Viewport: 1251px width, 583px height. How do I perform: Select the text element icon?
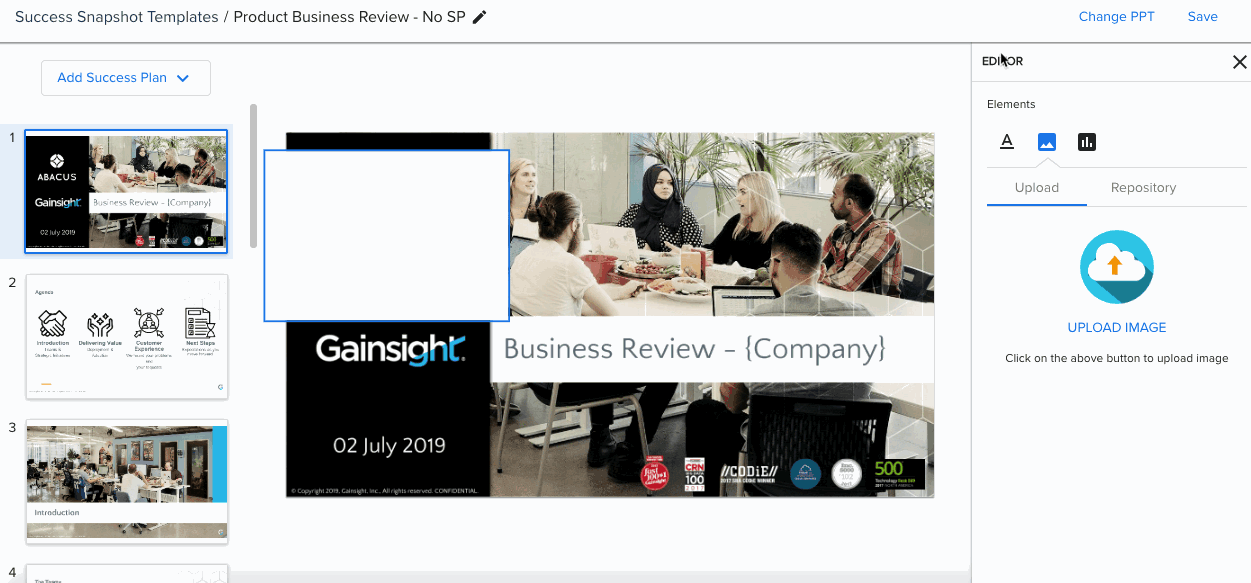(1007, 142)
